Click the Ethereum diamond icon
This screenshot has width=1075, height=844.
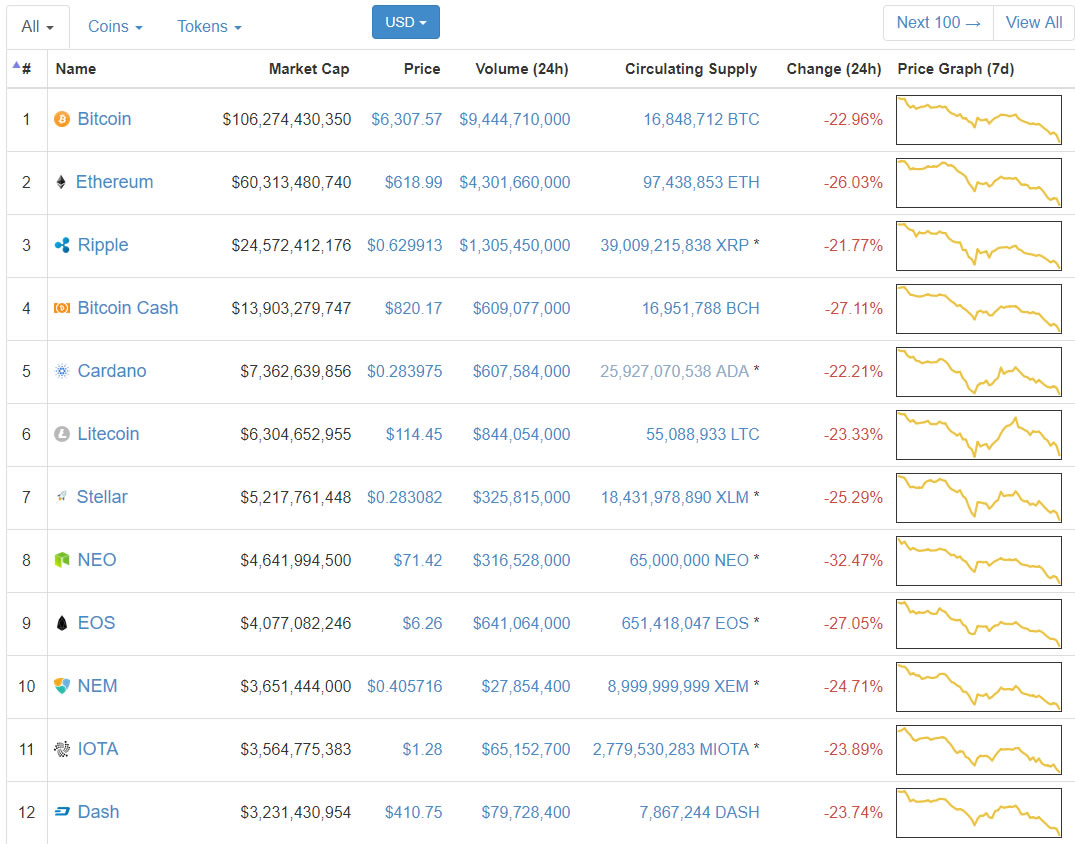point(60,182)
